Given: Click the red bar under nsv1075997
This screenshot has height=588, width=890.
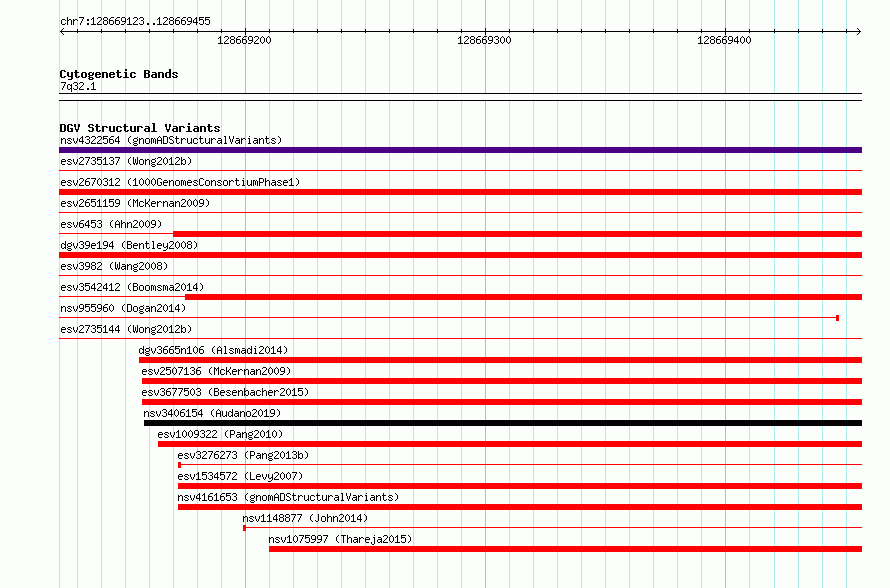Looking at the screenshot, I should click(565, 549).
